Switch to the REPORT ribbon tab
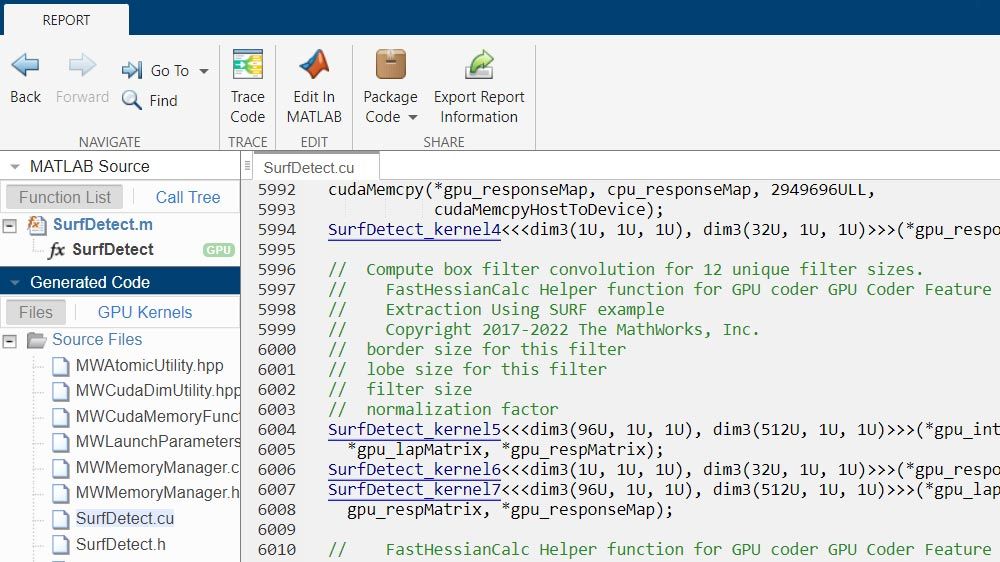This screenshot has height=562, width=1000. tap(66, 20)
